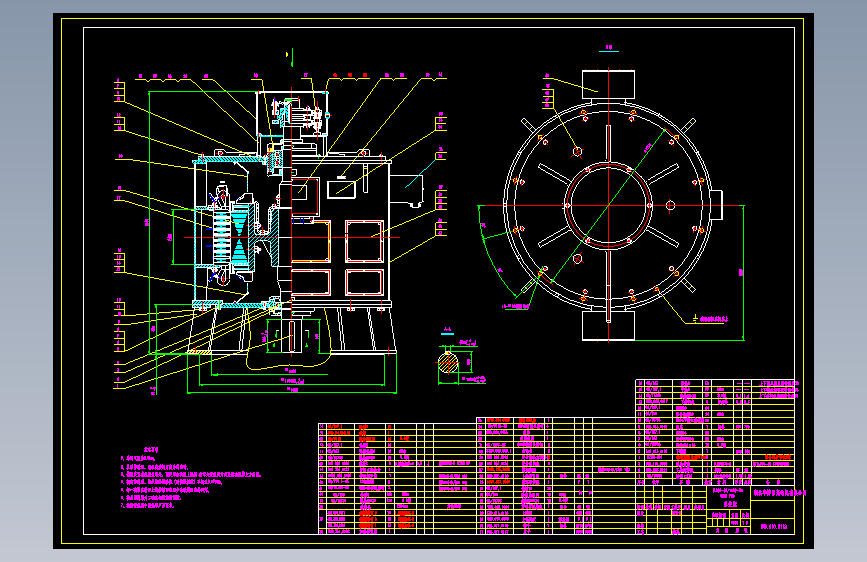867x562 pixels.
Task: Select the drawing number cell in the title block
Action: 774,527
